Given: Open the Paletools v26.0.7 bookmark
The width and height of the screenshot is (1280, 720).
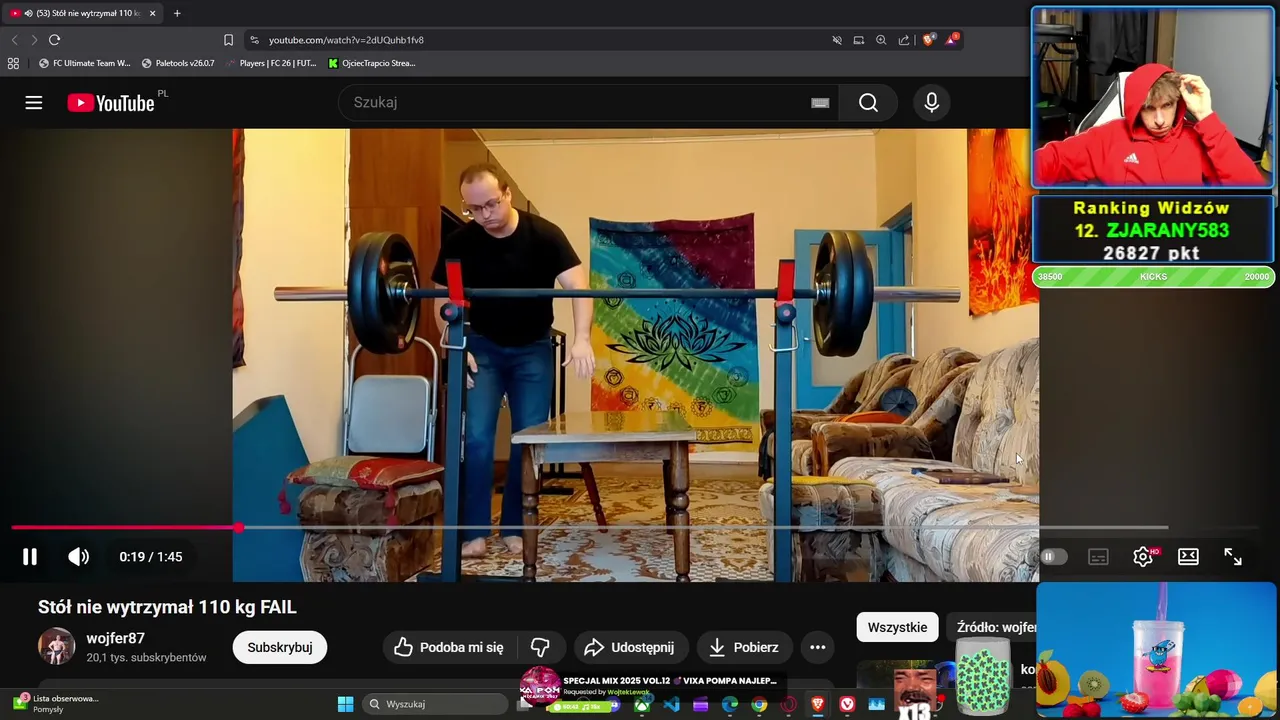Looking at the screenshot, I should (x=178, y=63).
